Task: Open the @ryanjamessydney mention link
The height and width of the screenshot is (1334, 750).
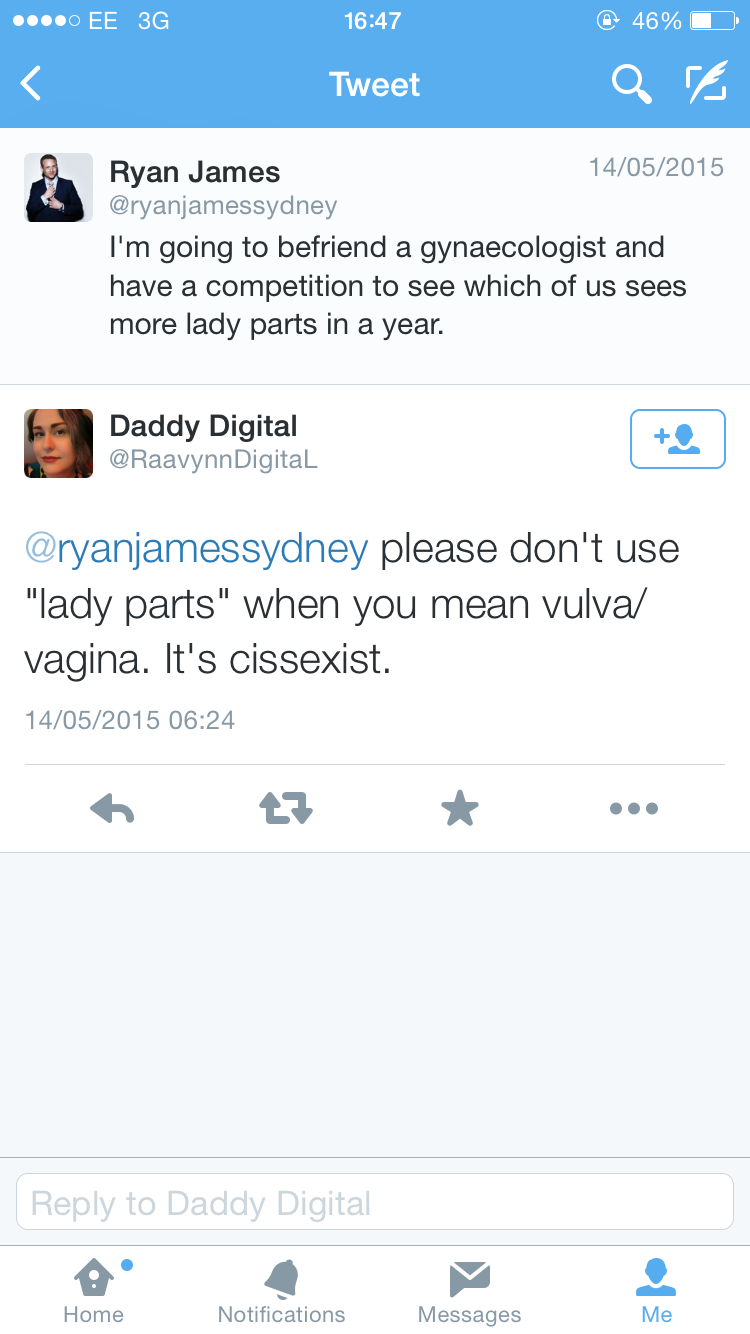Action: (196, 549)
